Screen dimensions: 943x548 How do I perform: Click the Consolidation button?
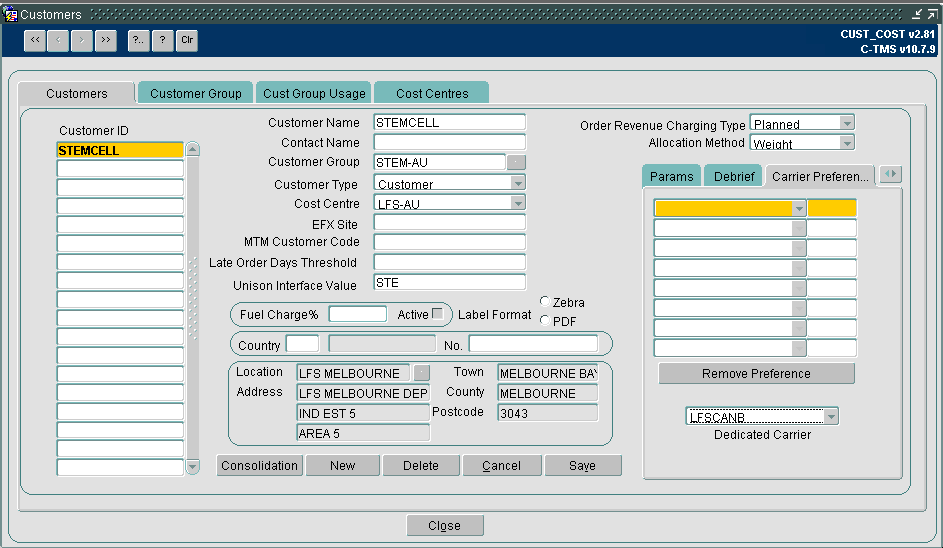pos(259,466)
